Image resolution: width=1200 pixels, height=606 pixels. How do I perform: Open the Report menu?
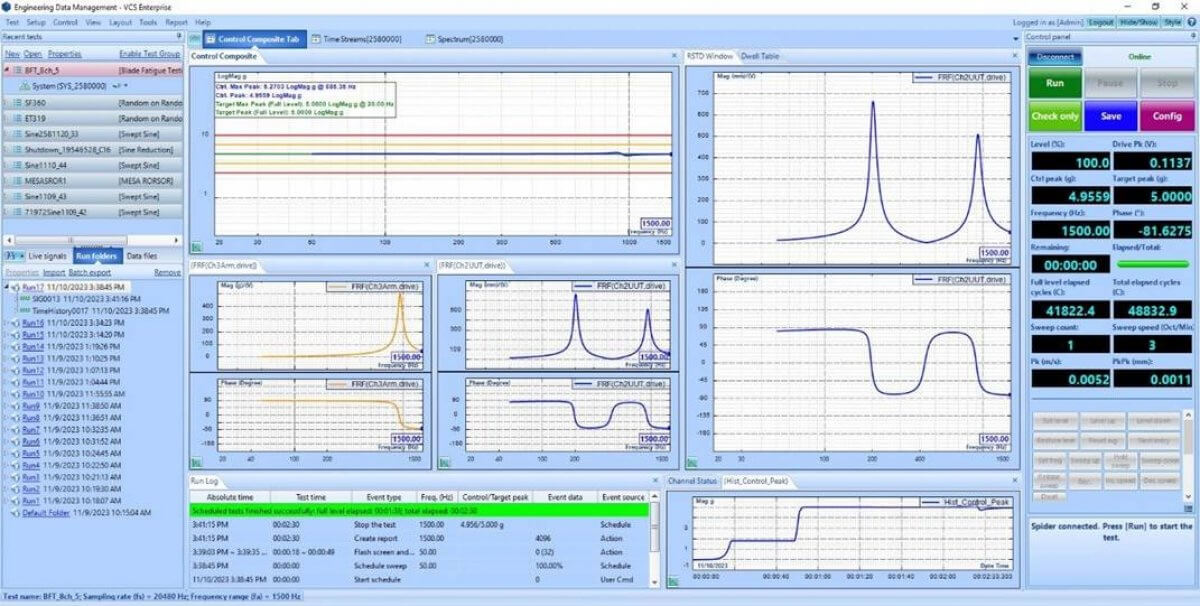(x=177, y=22)
